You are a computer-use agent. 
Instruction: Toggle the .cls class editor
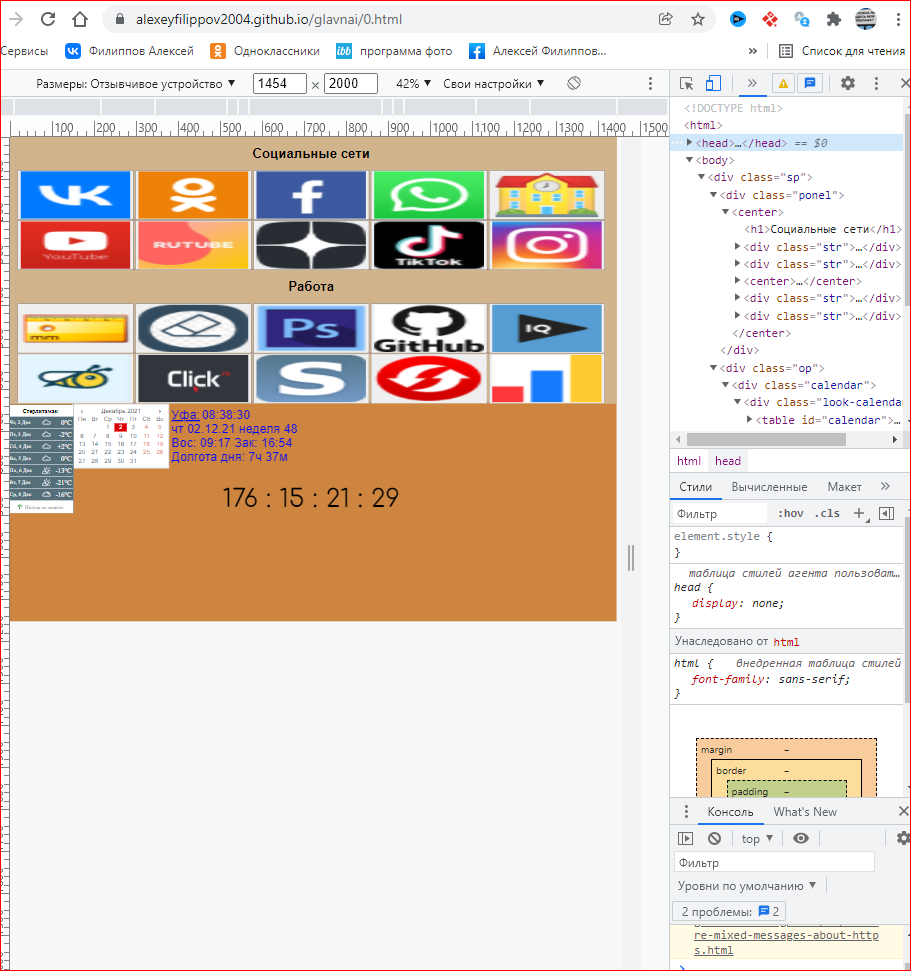click(827, 513)
